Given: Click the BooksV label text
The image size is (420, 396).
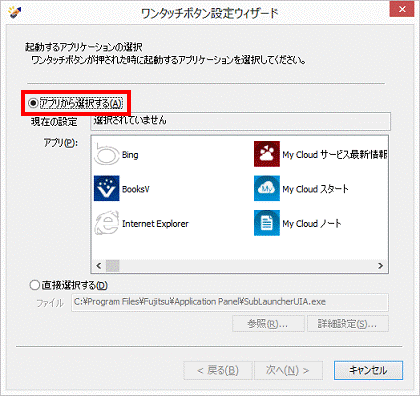Looking at the screenshot, I should tap(136, 189).
